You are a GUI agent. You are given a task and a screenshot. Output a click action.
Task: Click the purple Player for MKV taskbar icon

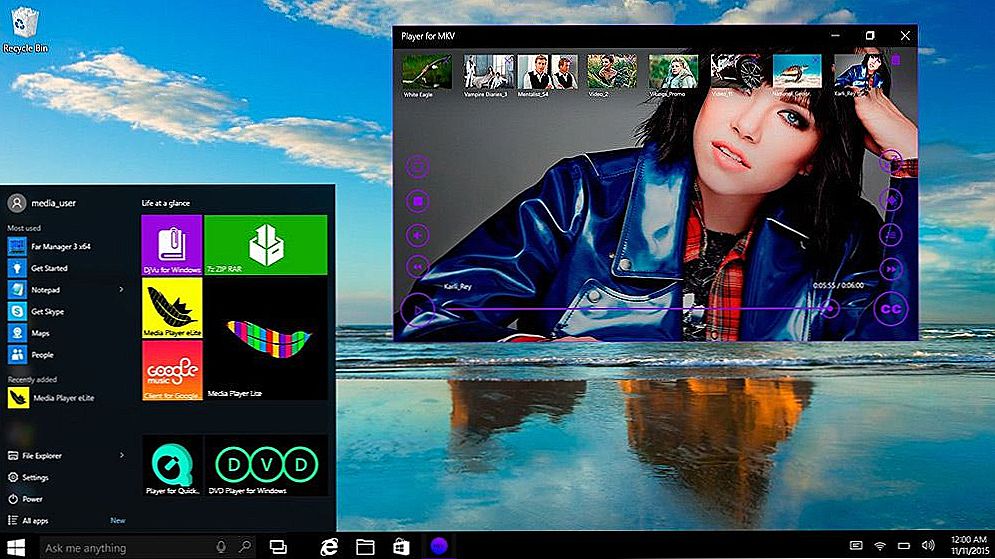click(x=438, y=546)
